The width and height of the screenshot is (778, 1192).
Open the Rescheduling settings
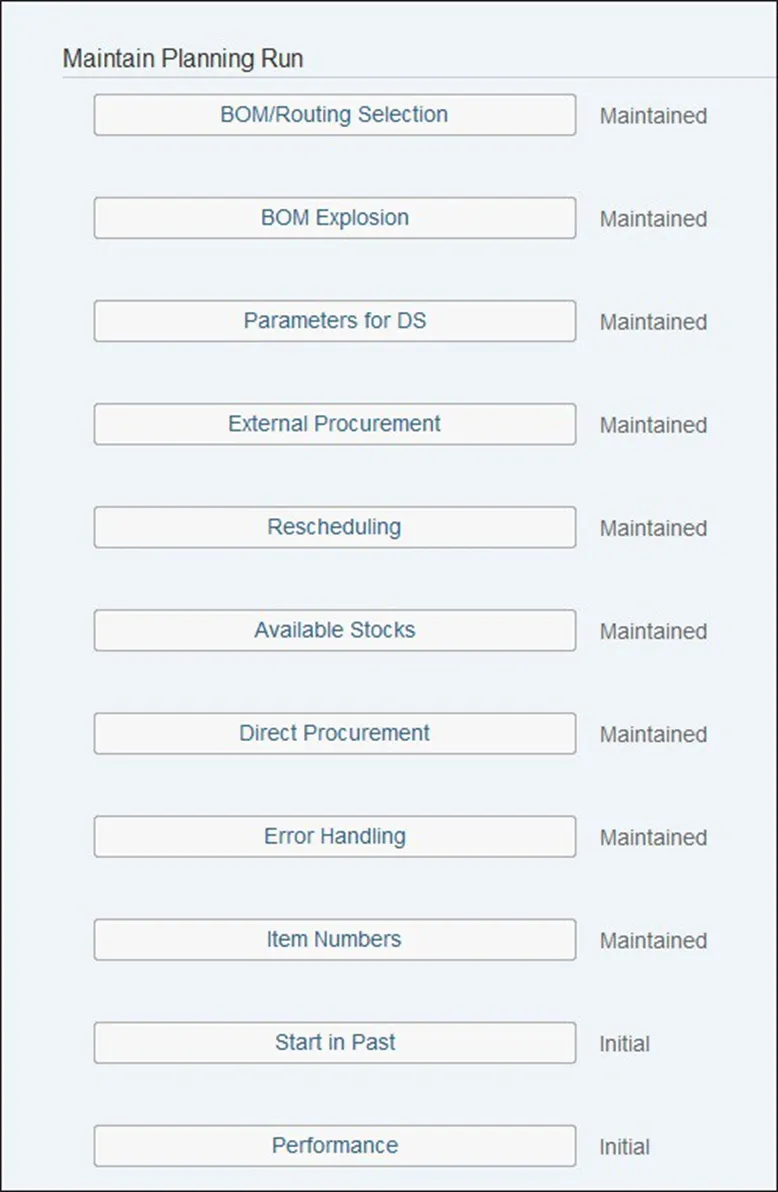coord(334,527)
